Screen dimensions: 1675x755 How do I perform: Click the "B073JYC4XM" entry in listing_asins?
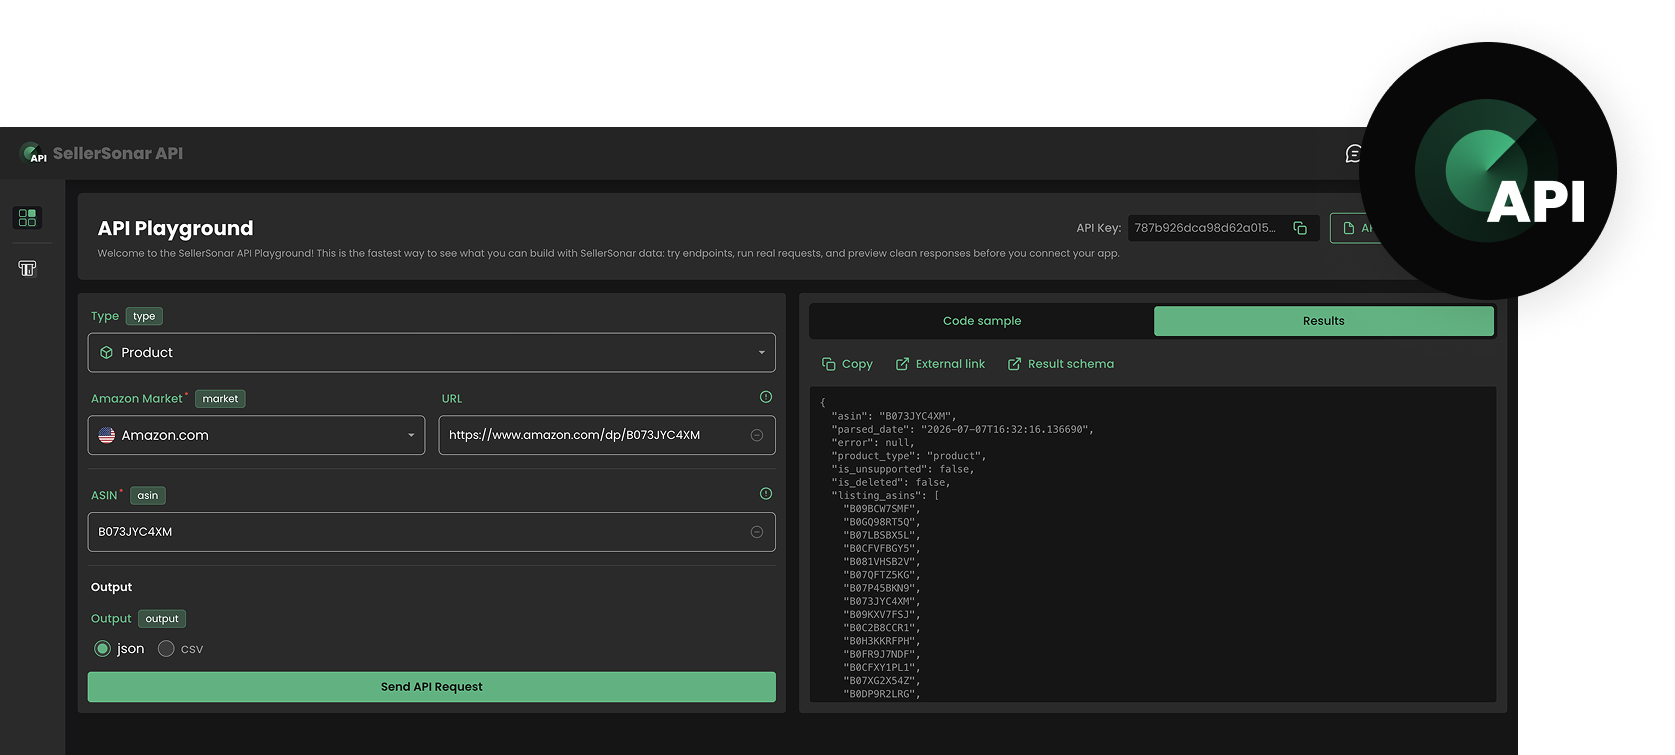pyautogui.click(x=881, y=602)
